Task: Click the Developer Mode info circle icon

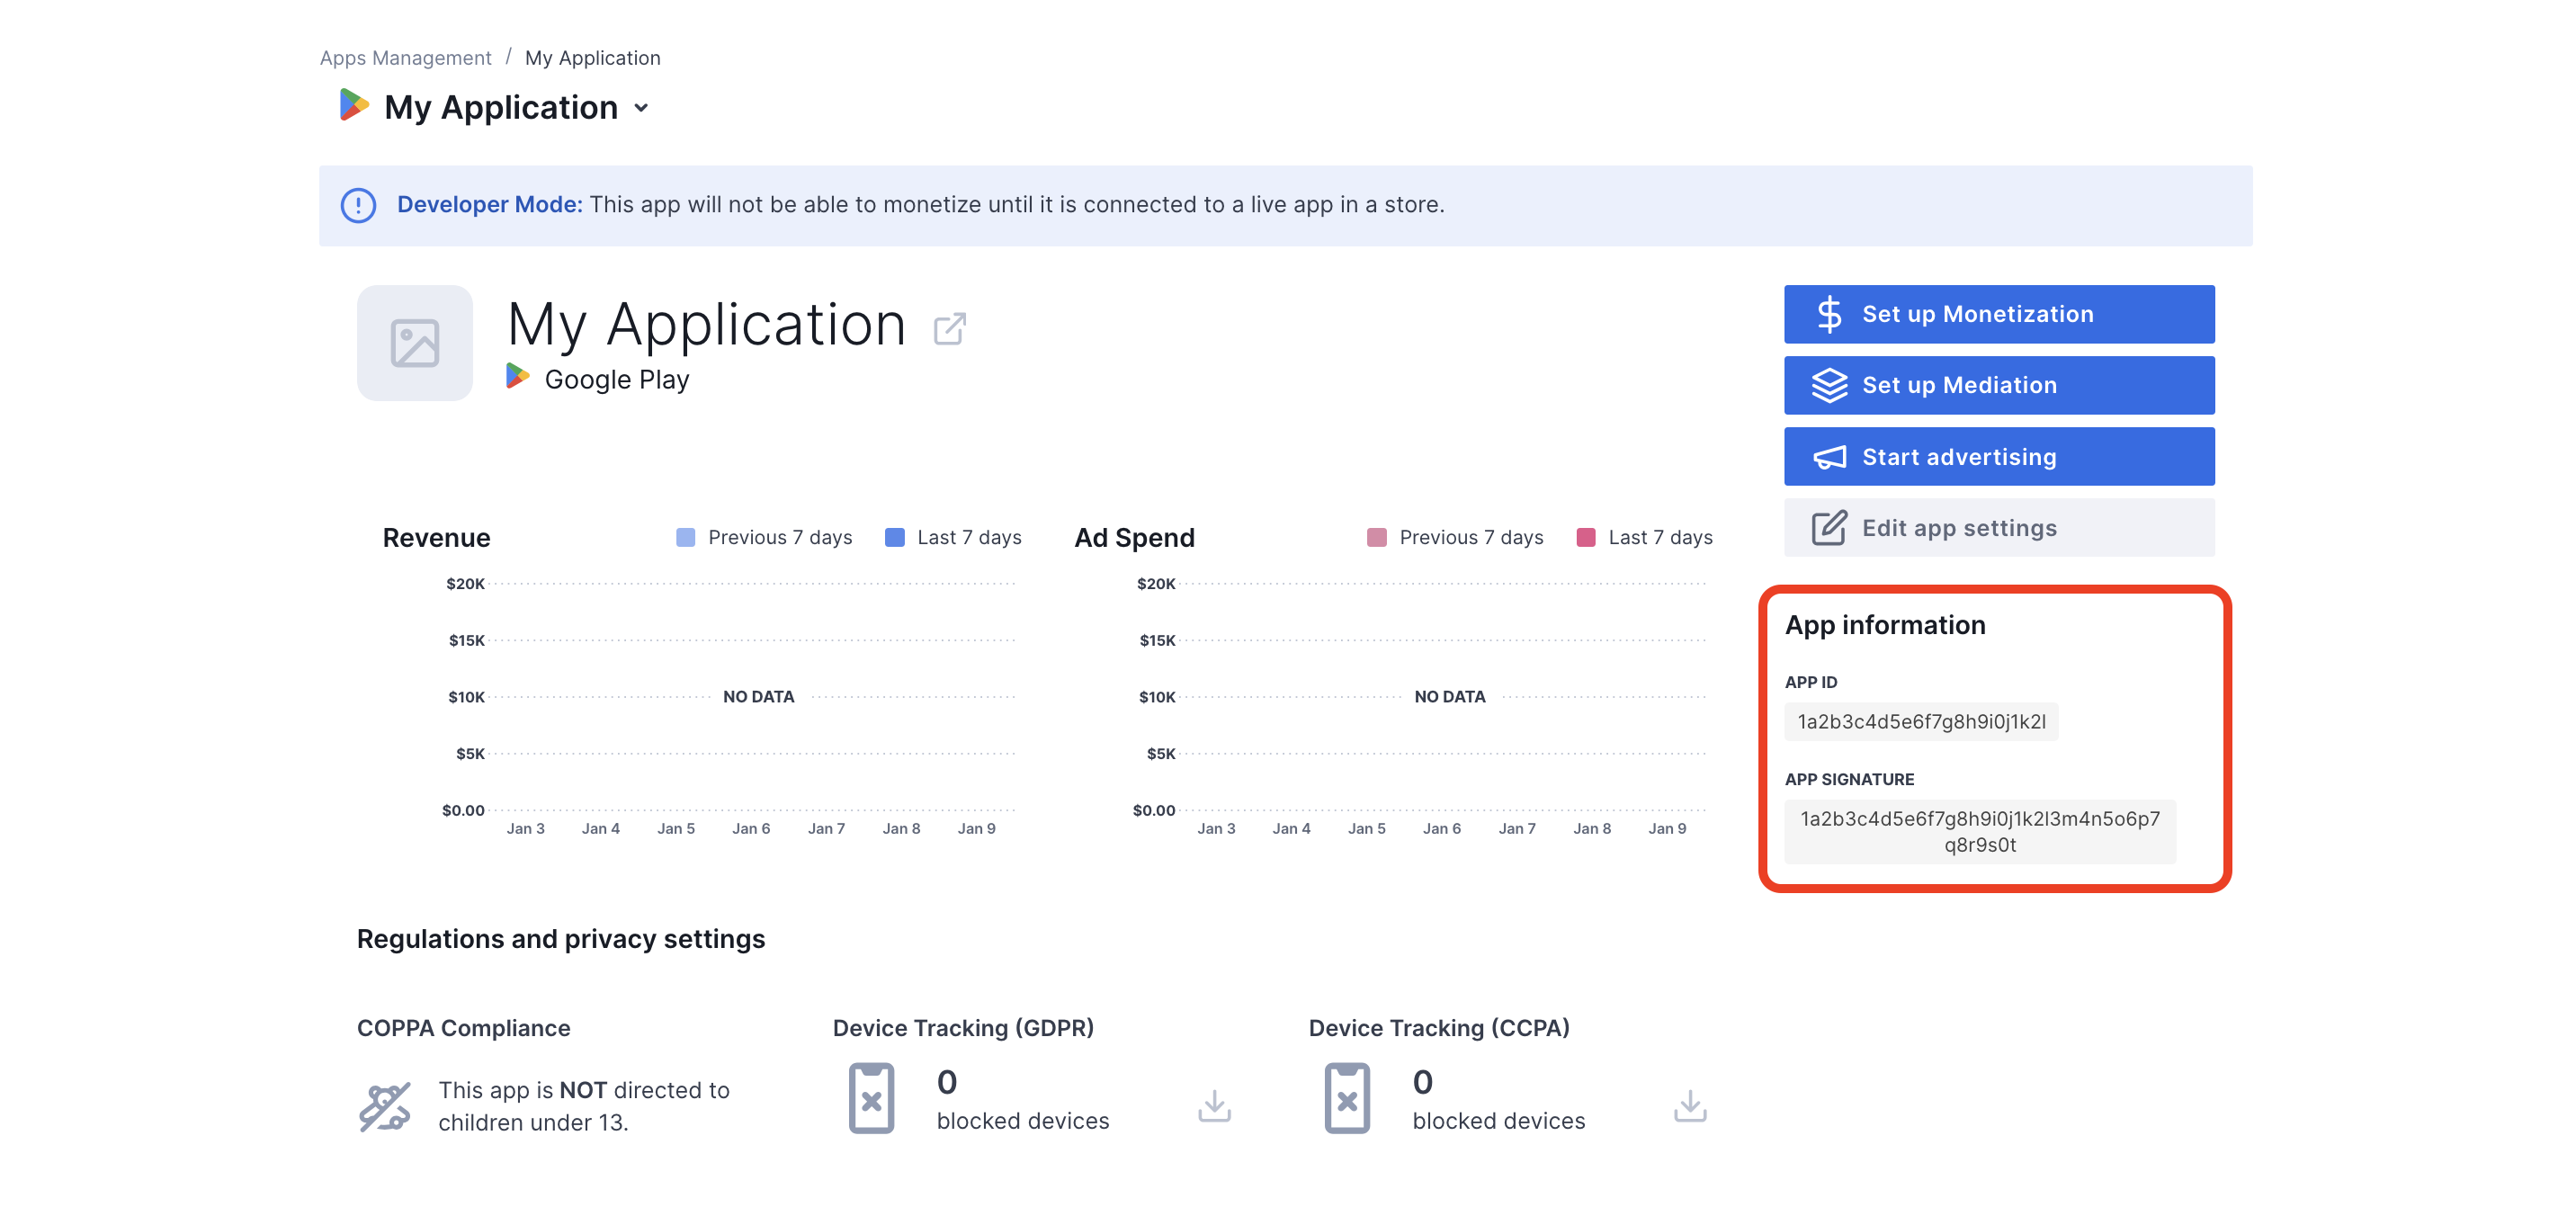Action: tap(355, 205)
